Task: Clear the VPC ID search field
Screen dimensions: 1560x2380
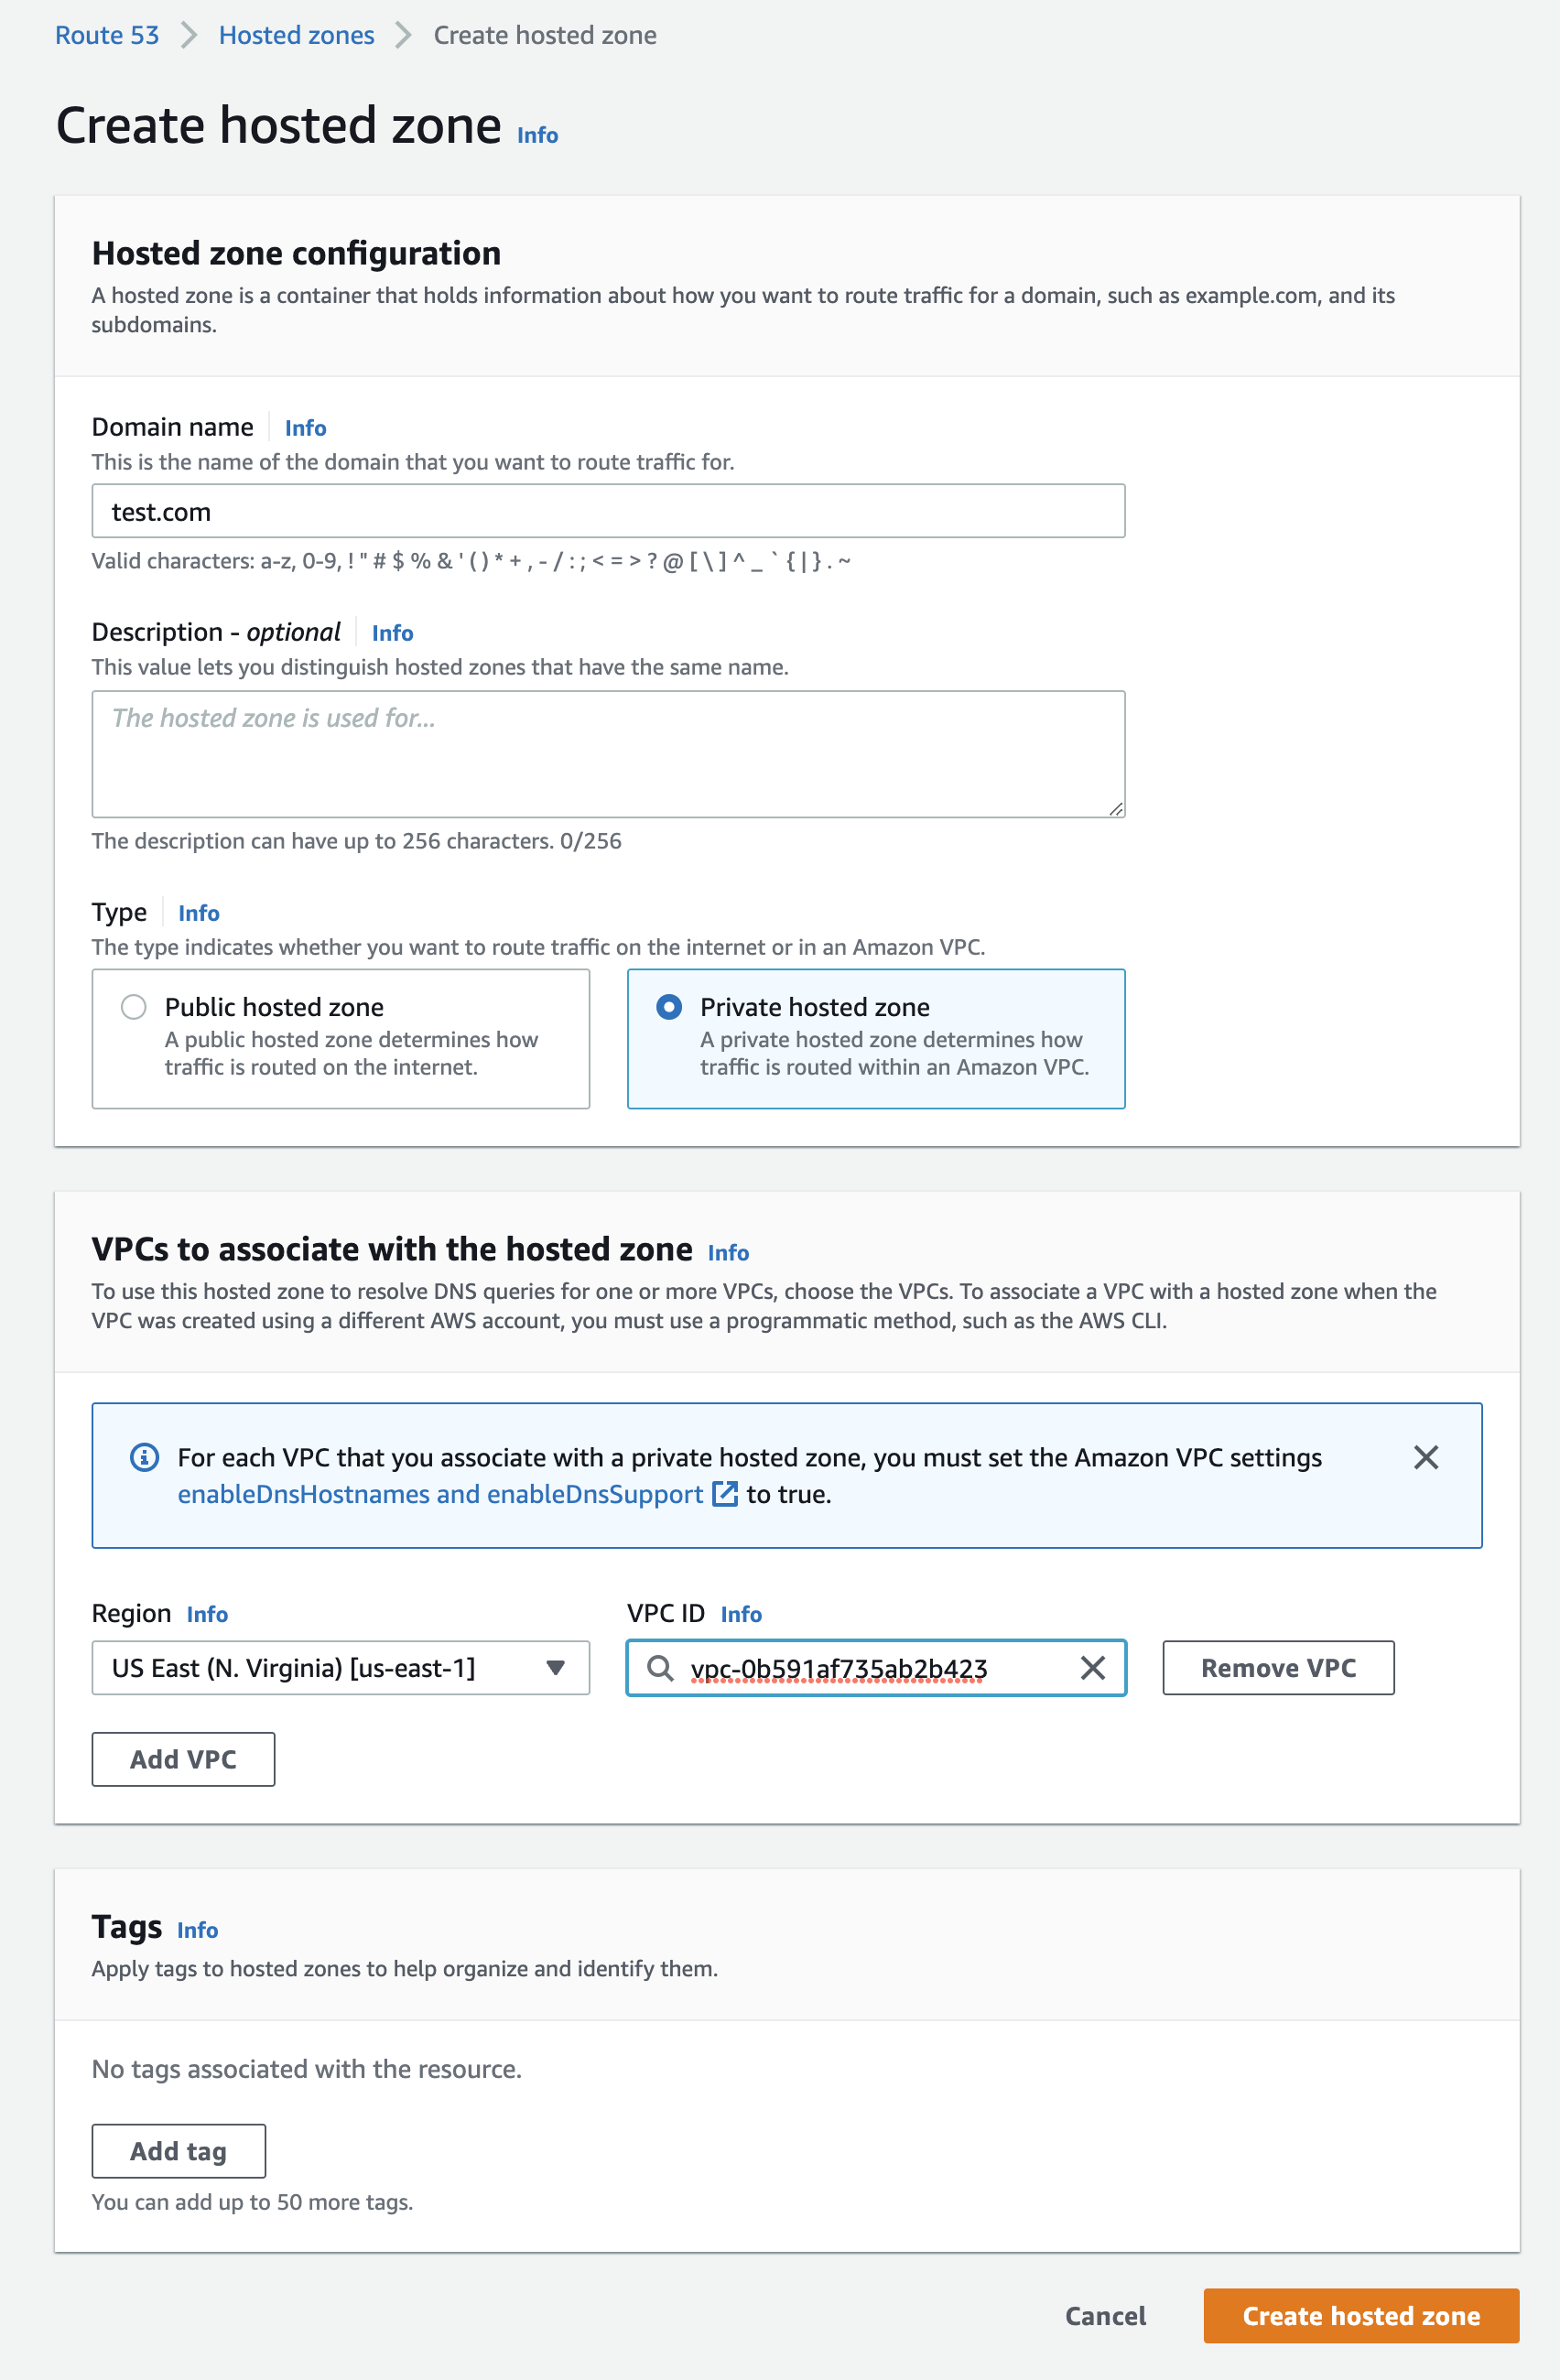Action: (x=1092, y=1667)
